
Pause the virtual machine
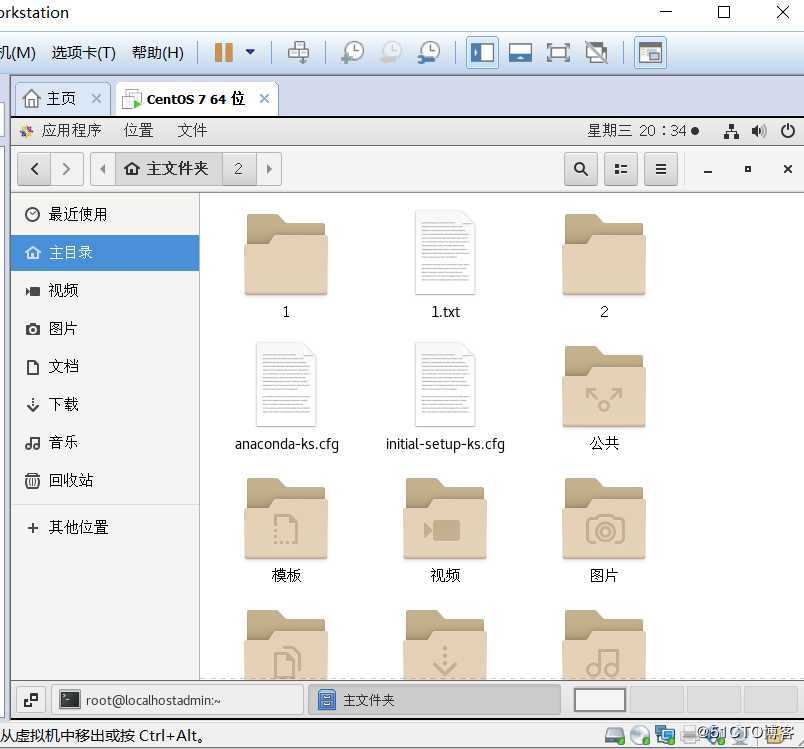click(x=224, y=52)
